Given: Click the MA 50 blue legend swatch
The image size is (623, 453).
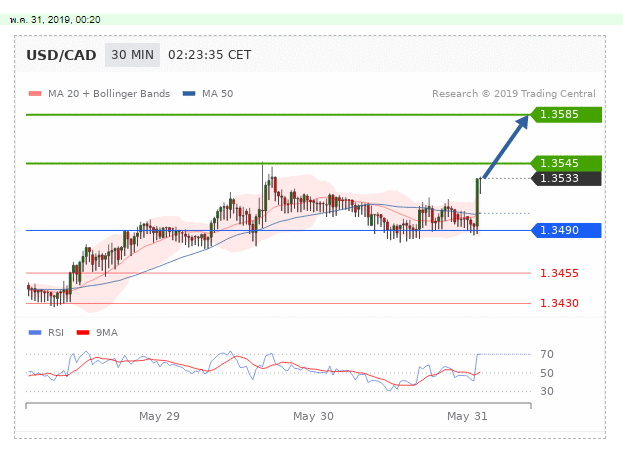Looking at the screenshot, I should (189, 94).
